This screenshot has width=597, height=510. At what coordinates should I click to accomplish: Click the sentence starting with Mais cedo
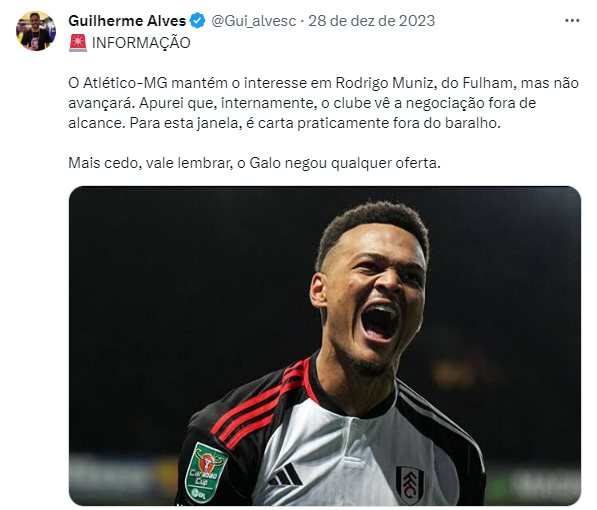254,163
